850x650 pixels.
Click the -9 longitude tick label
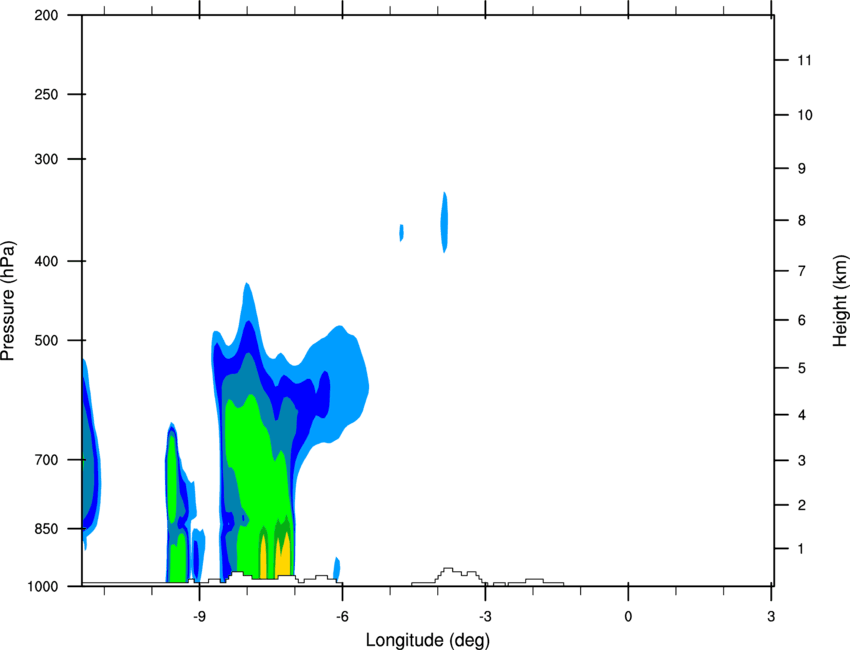tap(199, 616)
